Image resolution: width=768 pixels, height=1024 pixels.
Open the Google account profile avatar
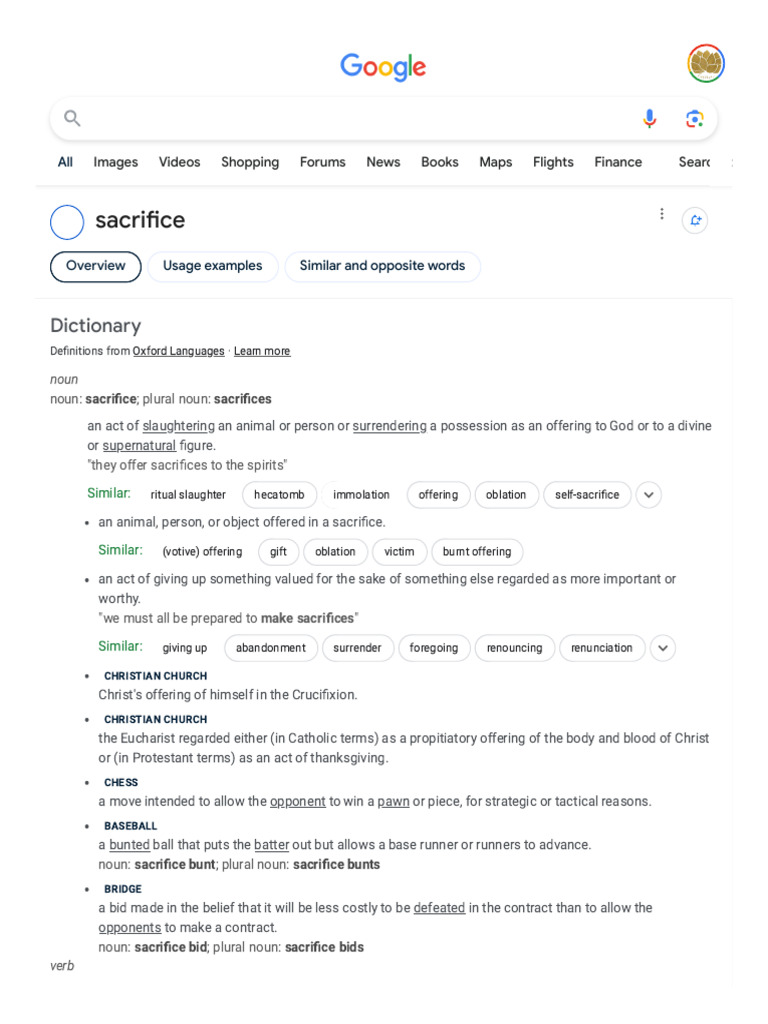706,63
